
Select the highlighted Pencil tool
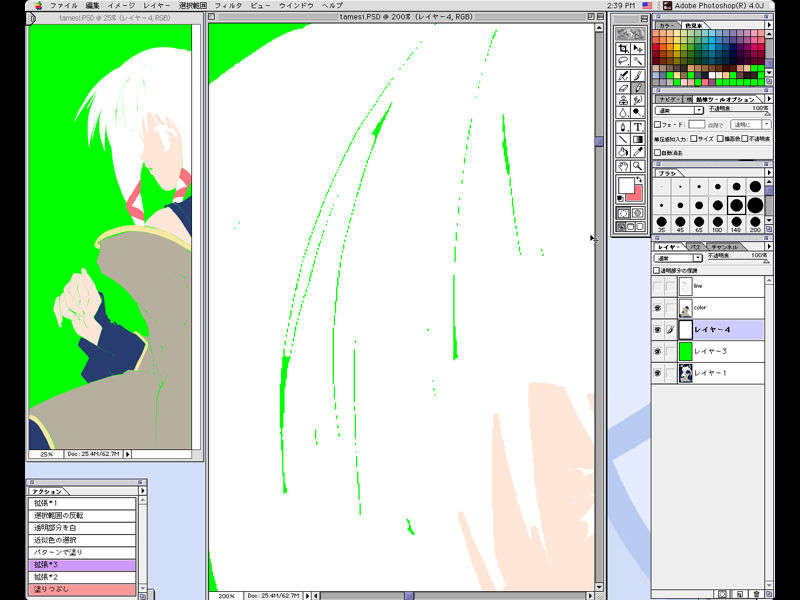pyautogui.click(x=638, y=88)
